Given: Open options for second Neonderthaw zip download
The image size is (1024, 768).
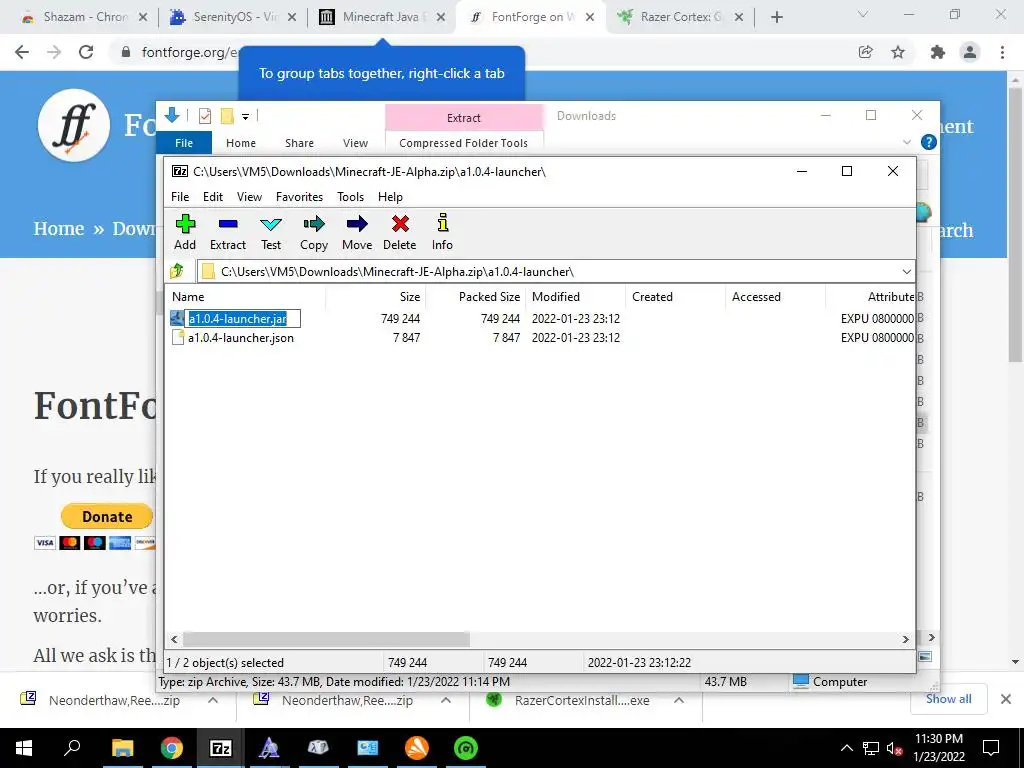Looking at the screenshot, I should (x=446, y=700).
